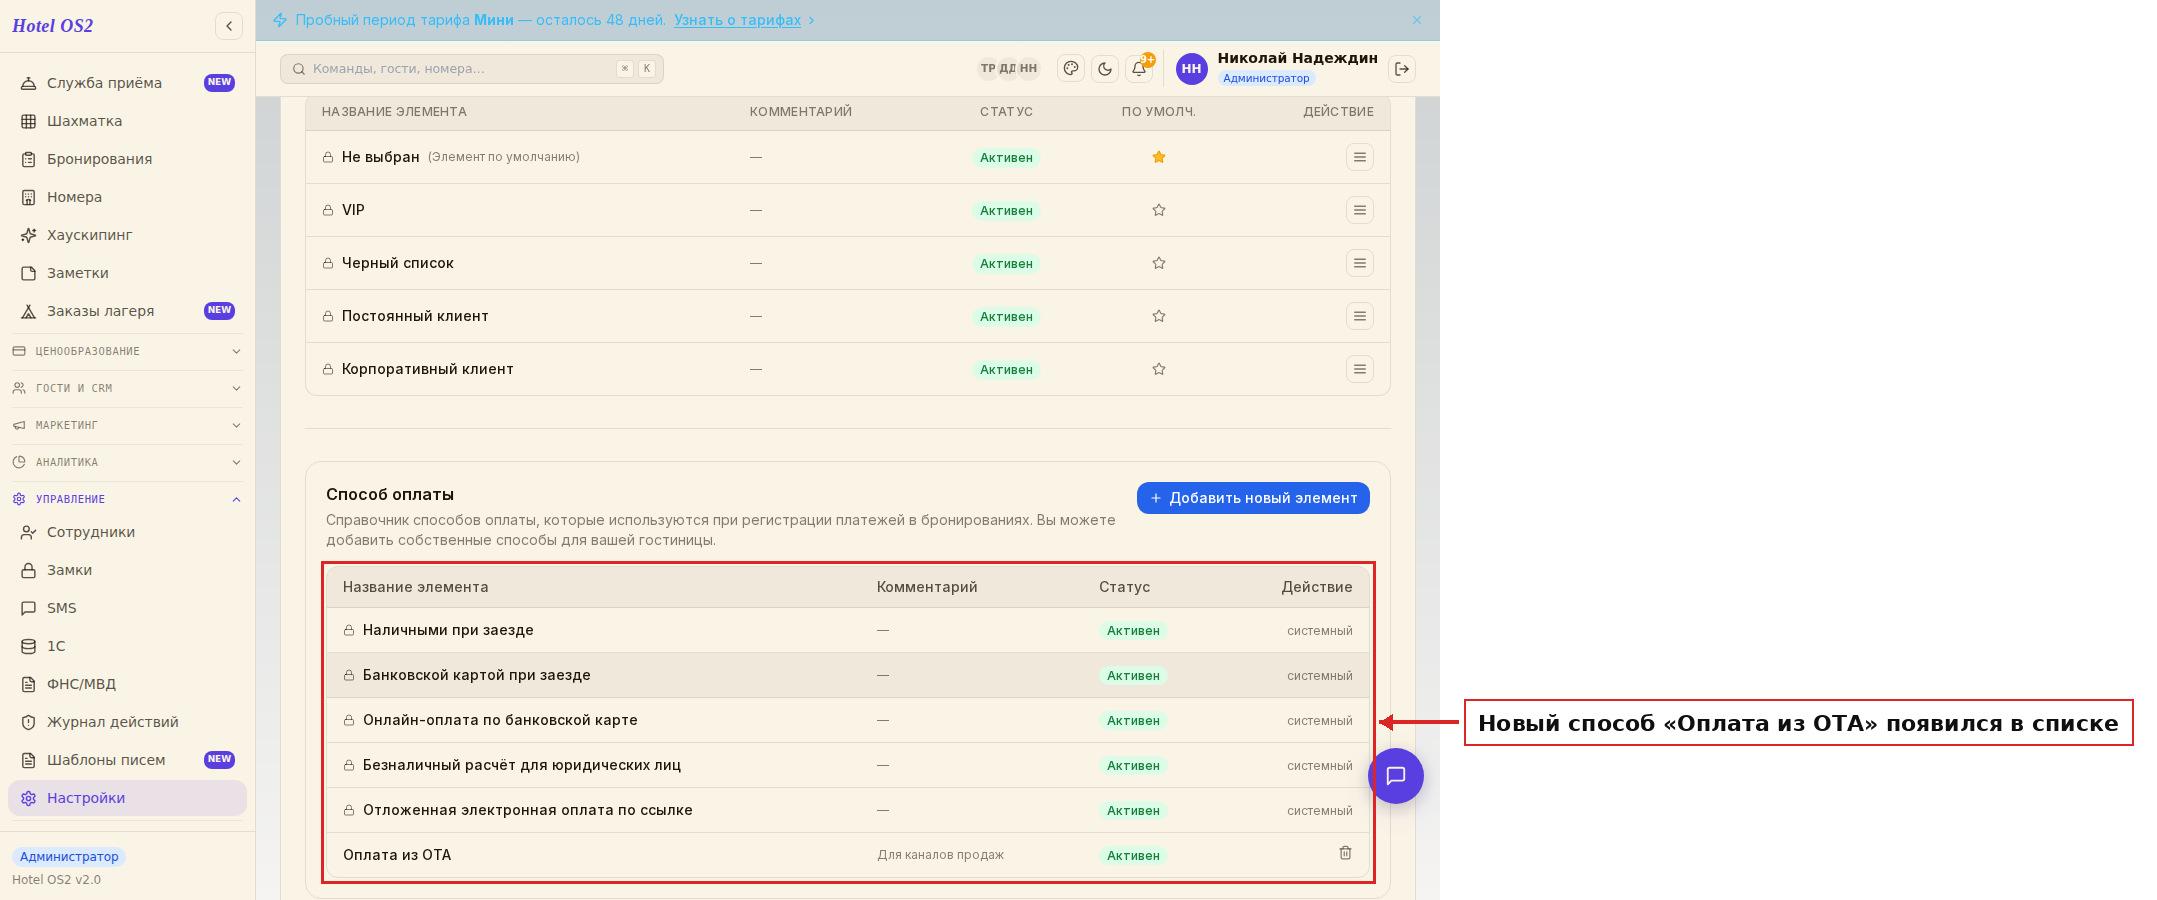The height and width of the screenshot is (900, 2157).
Task: Click «Добавить новый элемент» button
Action: tap(1253, 498)
